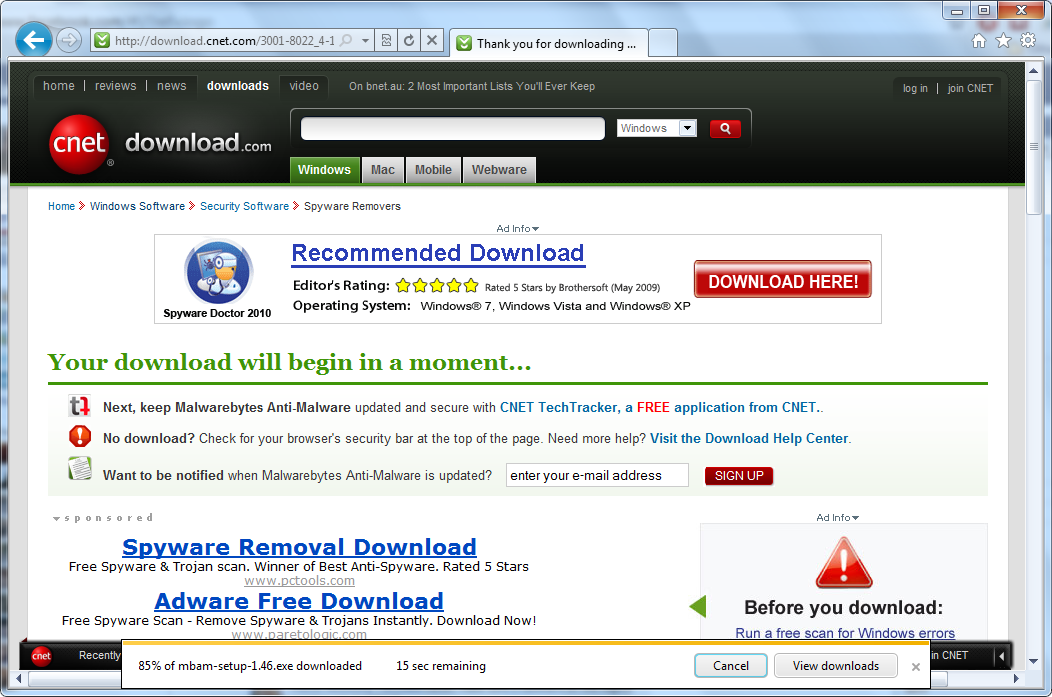
Task: Open the 'Recommended Download' link
Action: tap(437, 253)
